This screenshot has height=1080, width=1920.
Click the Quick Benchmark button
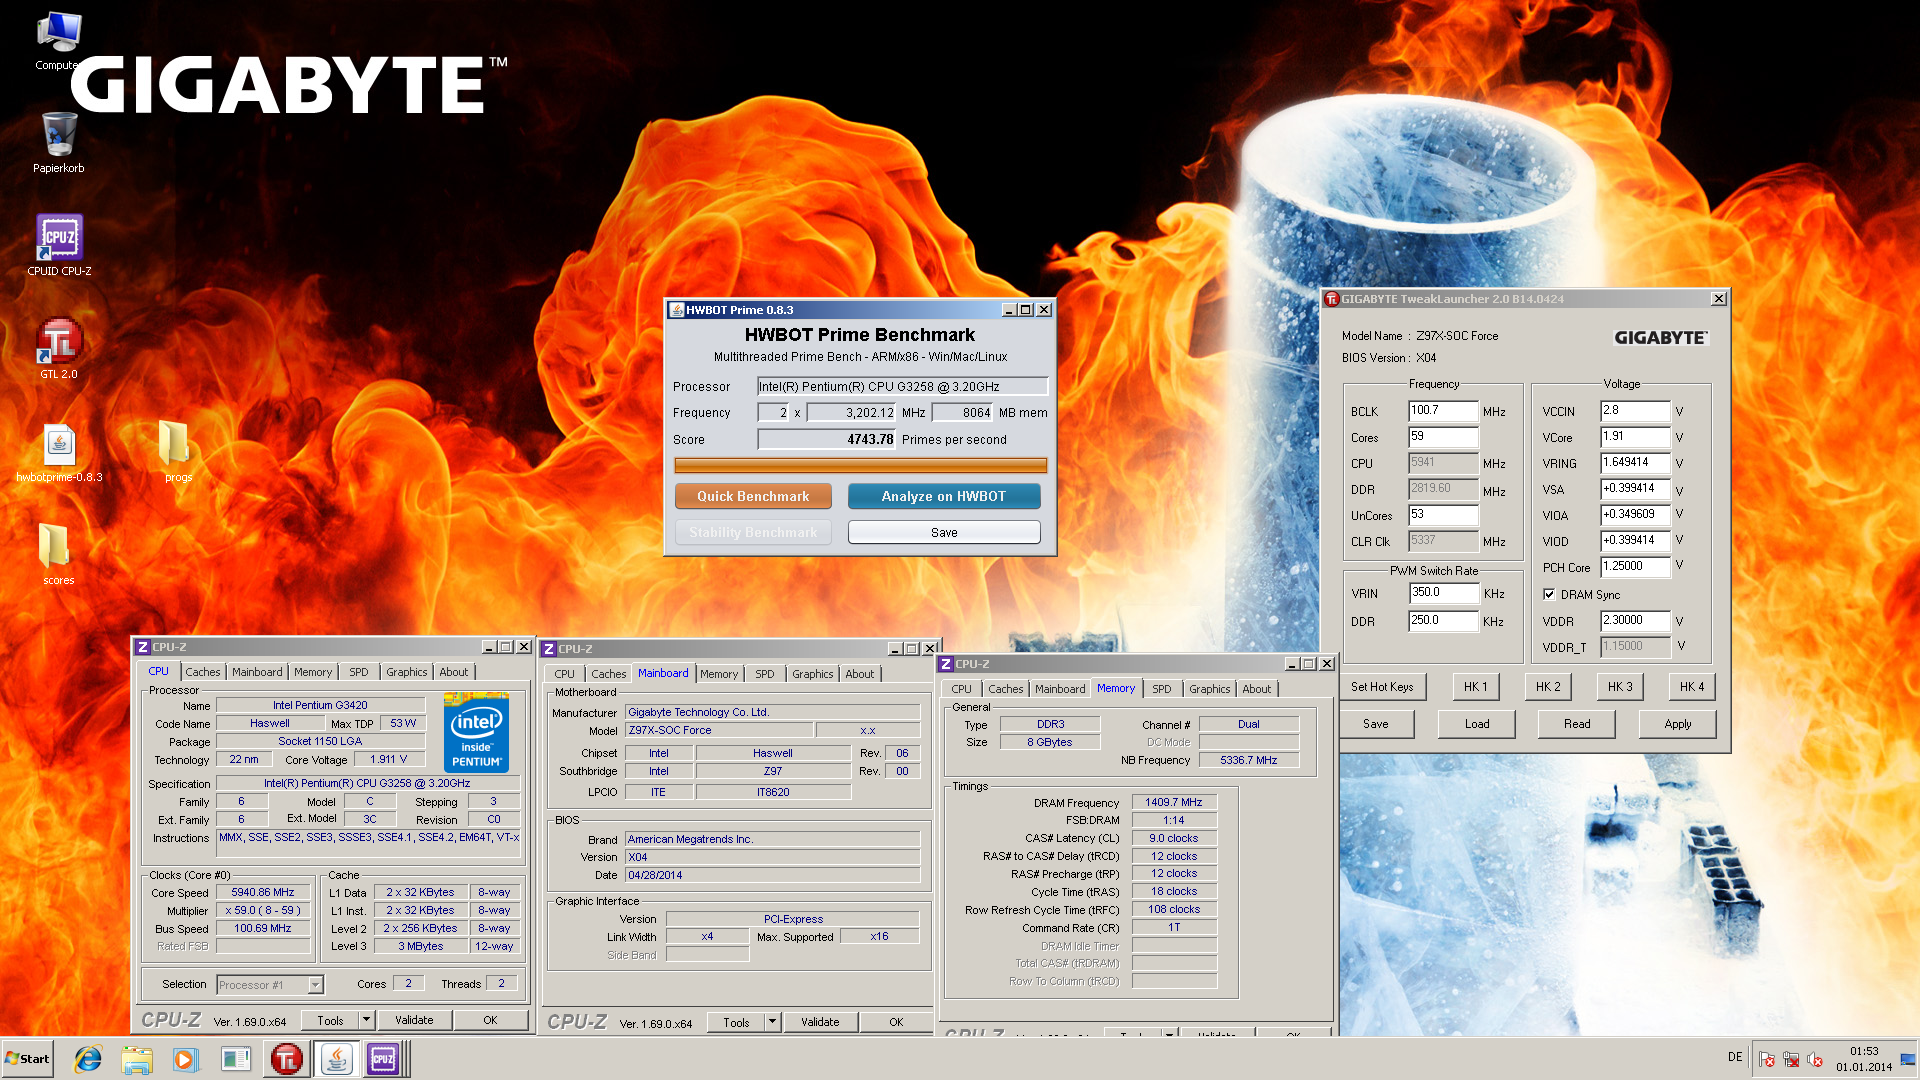point(753,496)
